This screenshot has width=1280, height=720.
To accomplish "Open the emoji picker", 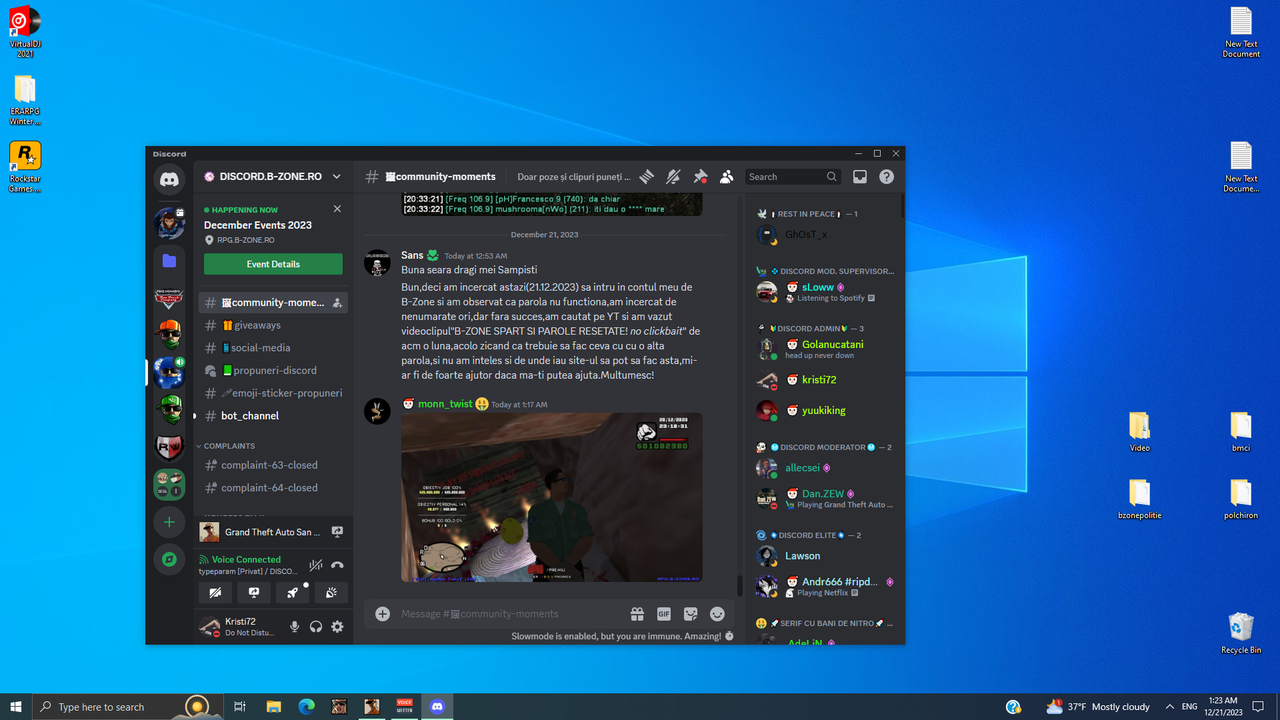I will [717, 613].
